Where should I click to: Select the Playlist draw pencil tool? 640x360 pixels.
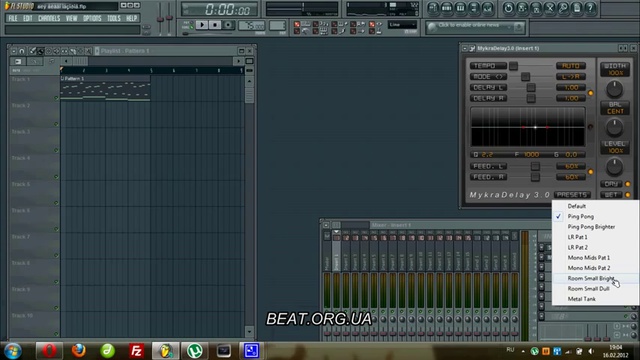[x=32, y=51]
